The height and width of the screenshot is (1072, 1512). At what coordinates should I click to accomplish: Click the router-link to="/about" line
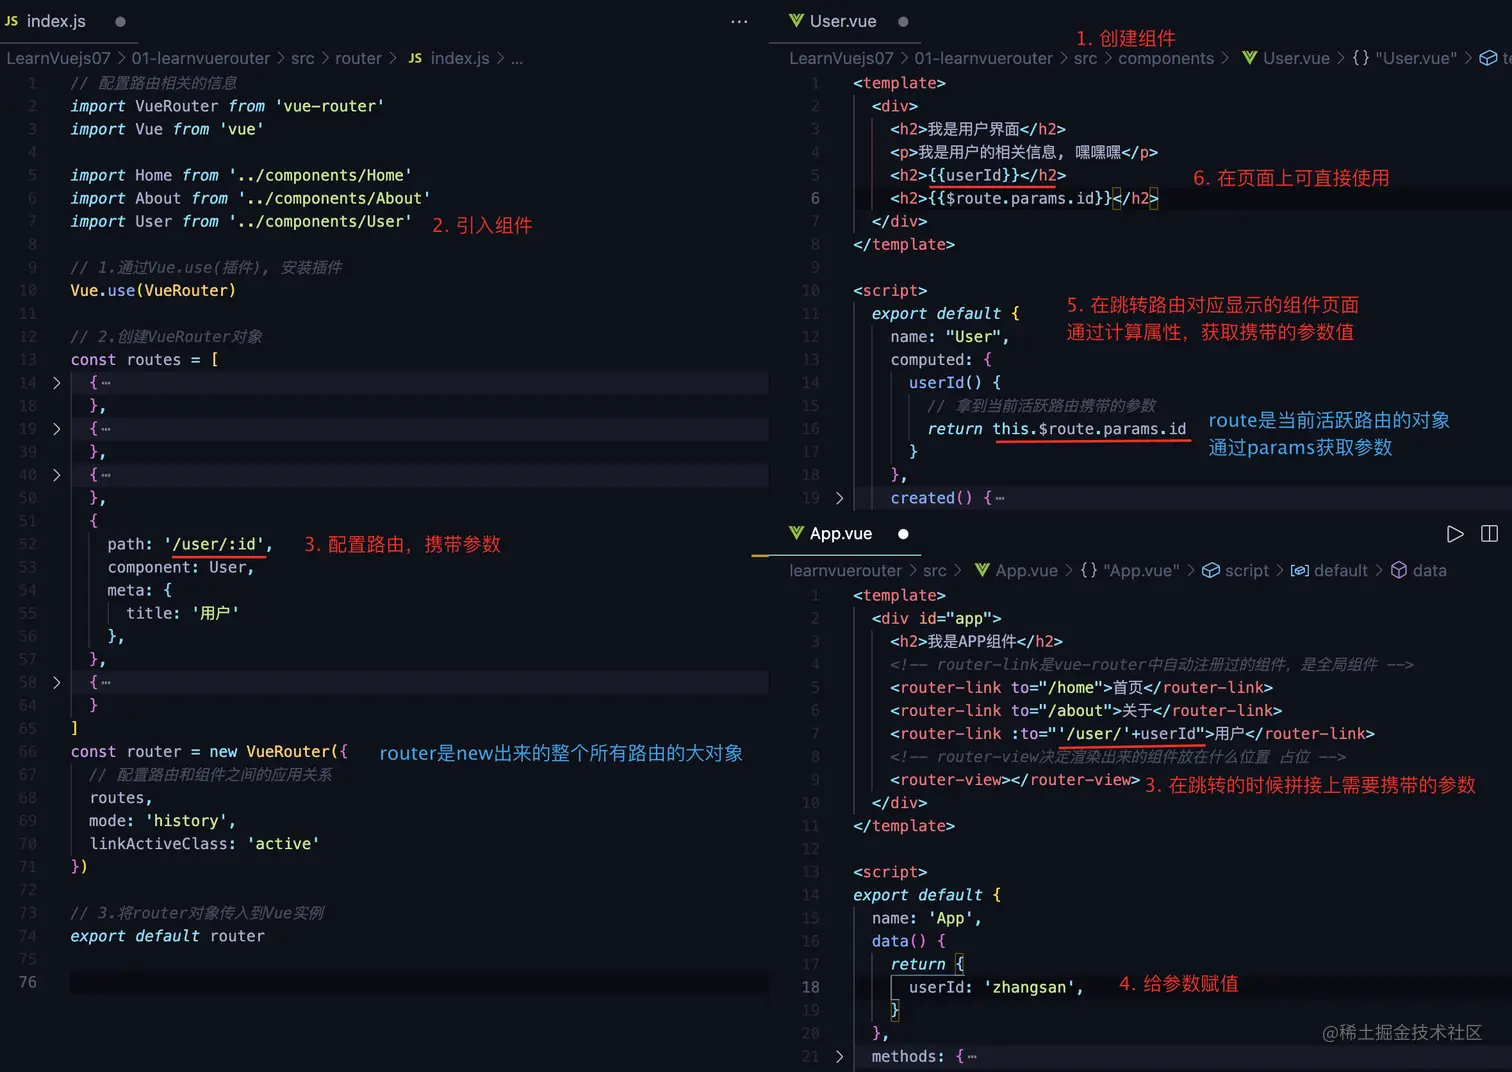coord(1086,710)
